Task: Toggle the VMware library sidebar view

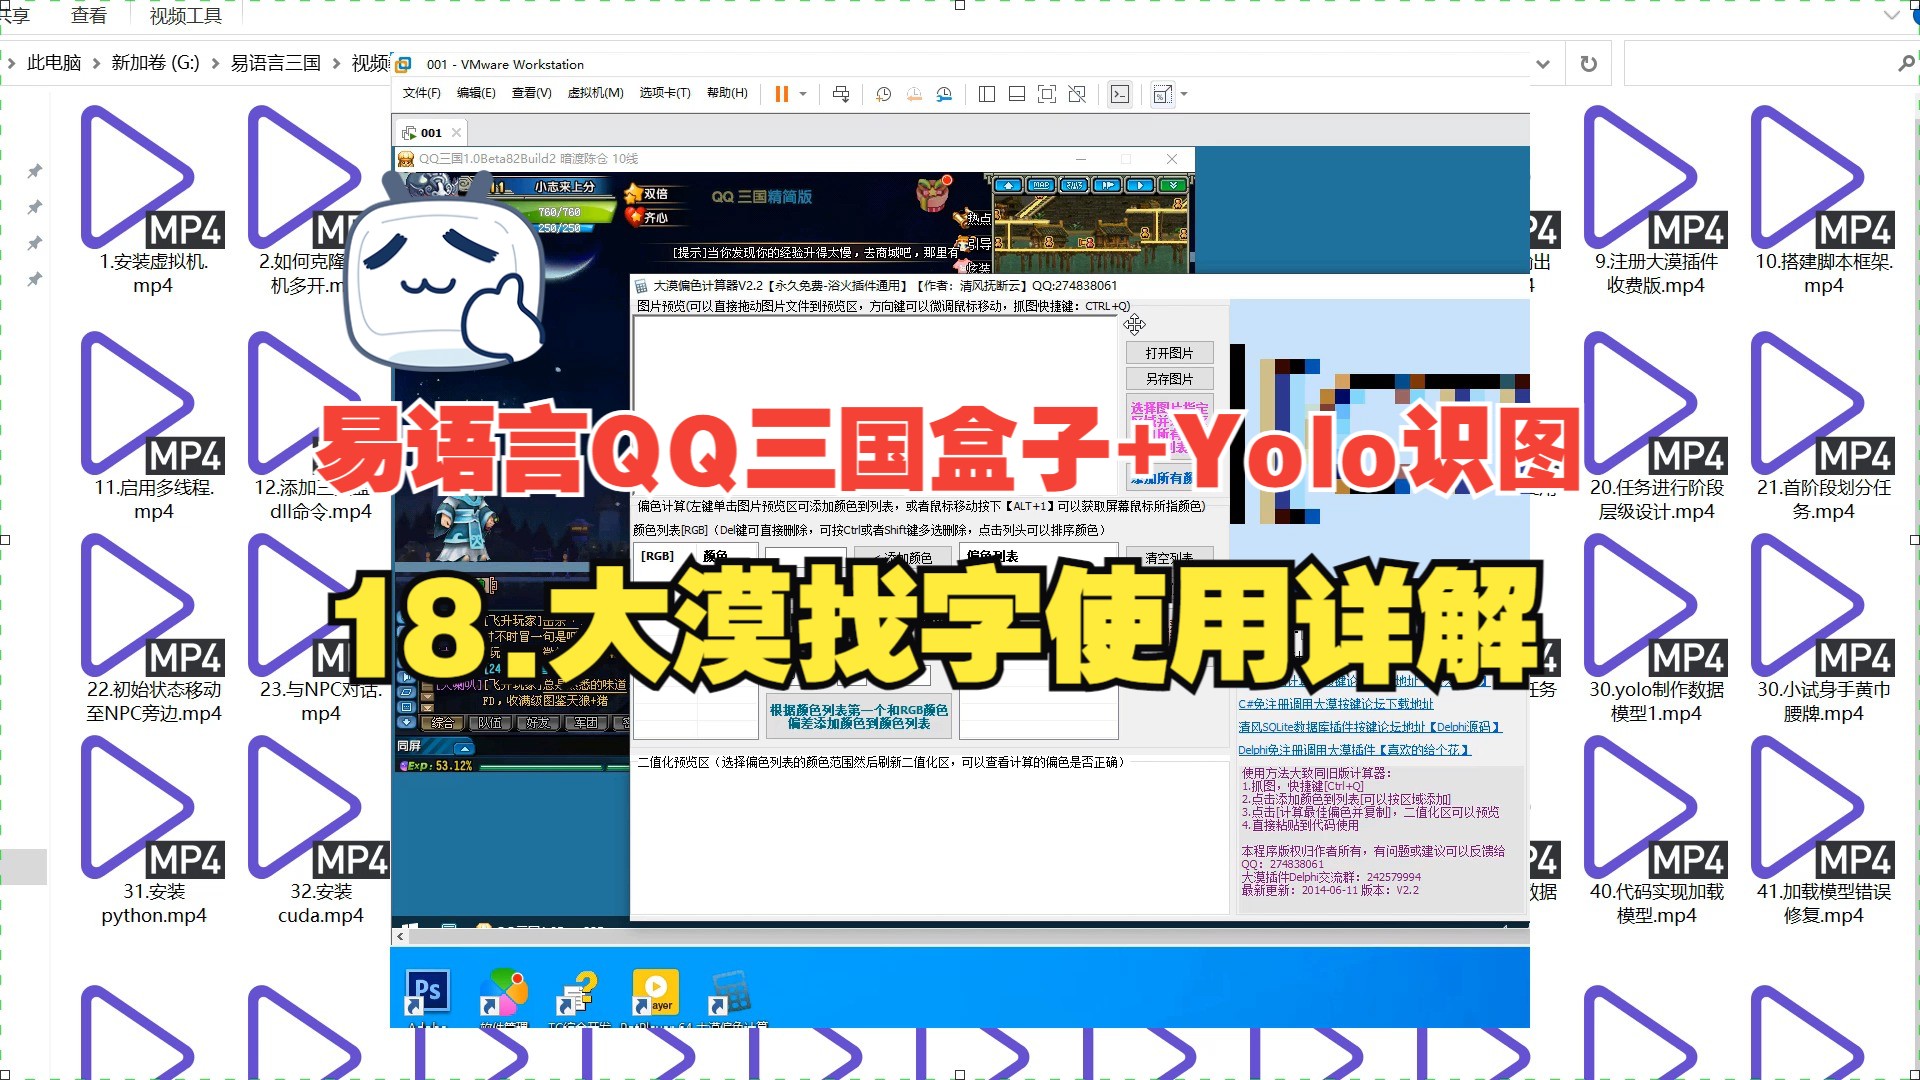Action: pos(987,94)
